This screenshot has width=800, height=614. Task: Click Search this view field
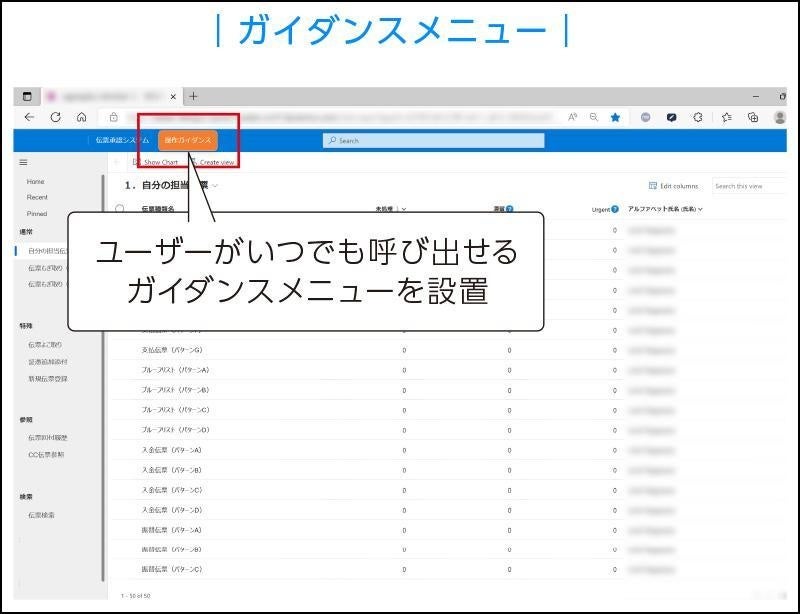click(749, 186)
